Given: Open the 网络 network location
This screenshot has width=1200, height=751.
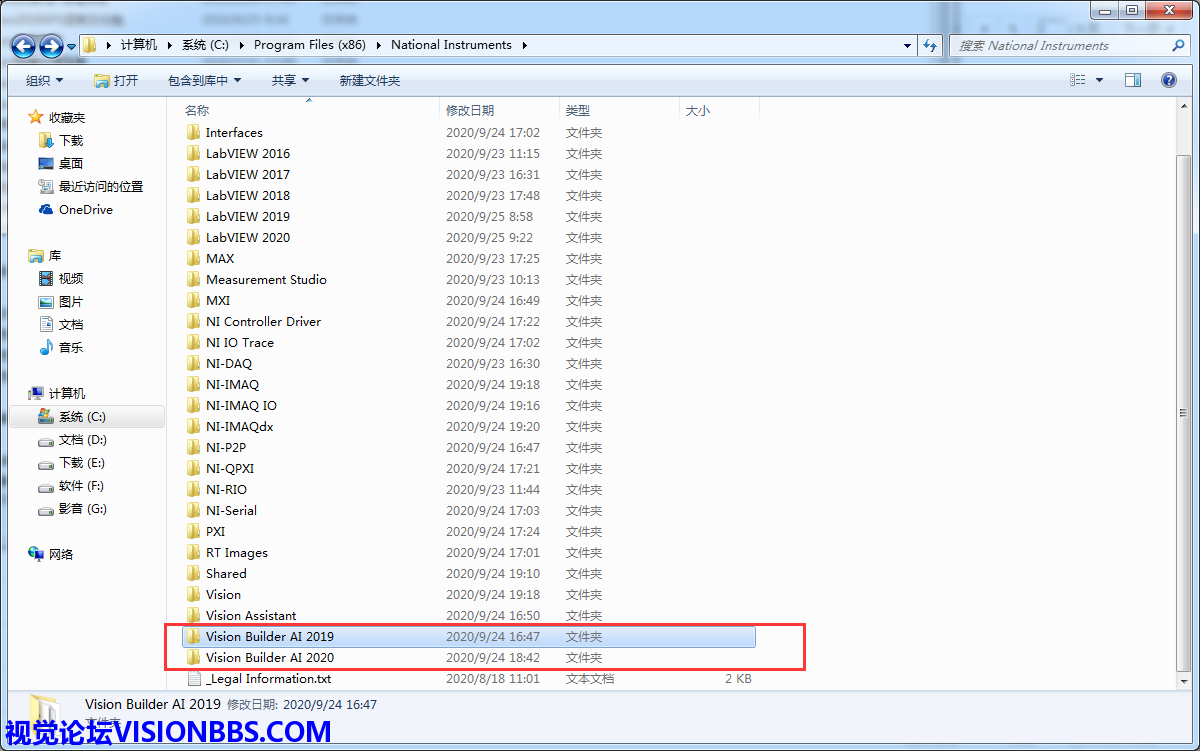Looking at the screenshot, I should [x=61, y=554].
